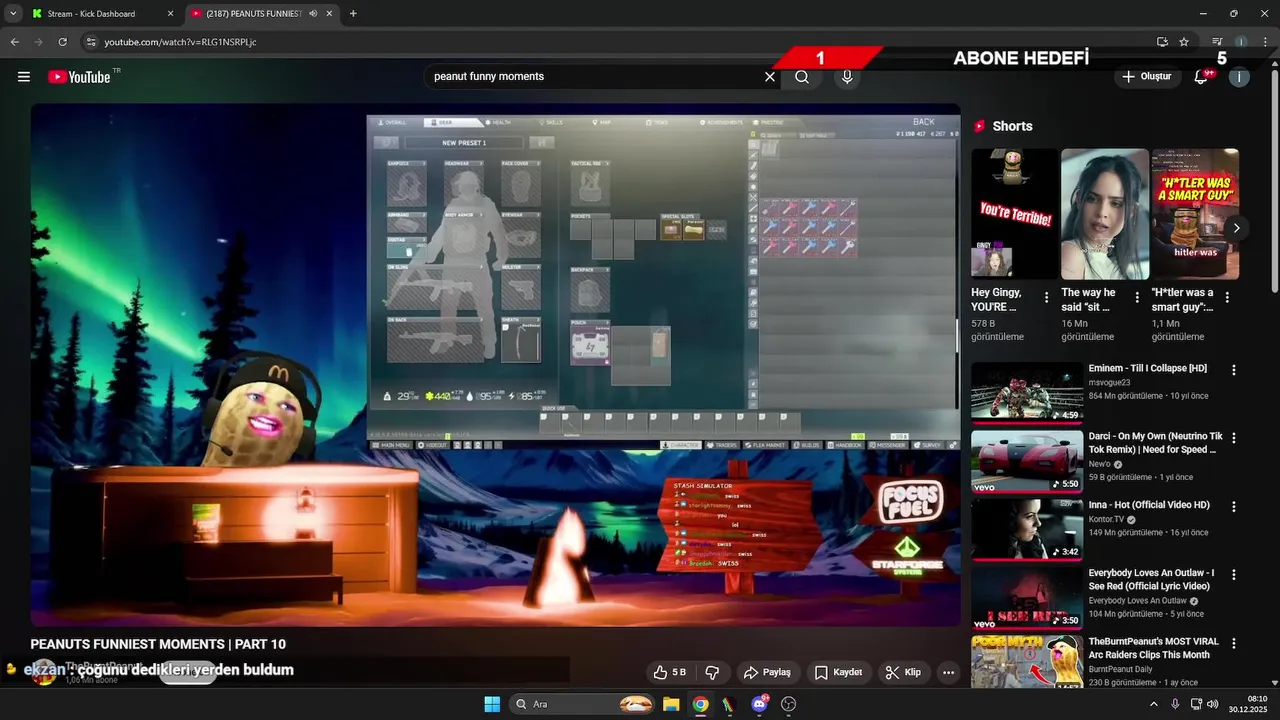
Task: Mute the YouTube tab via speaker icon
Action: pyautogui.click(x=313, y=14)
